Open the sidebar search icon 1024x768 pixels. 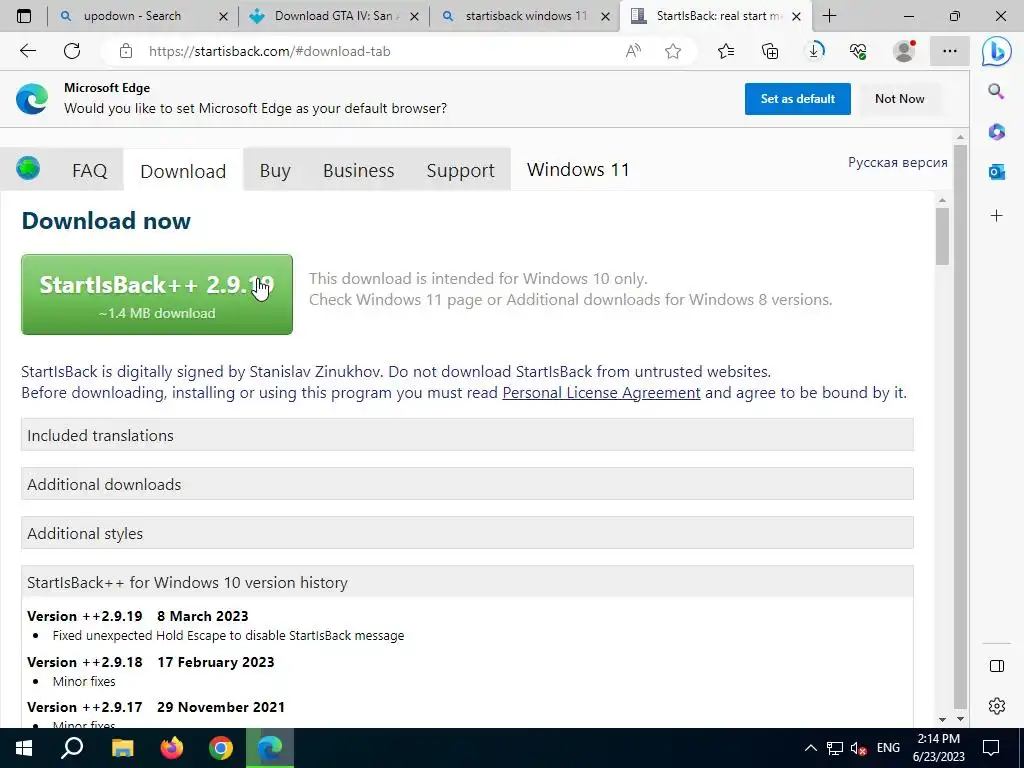[x=997, y=91]
